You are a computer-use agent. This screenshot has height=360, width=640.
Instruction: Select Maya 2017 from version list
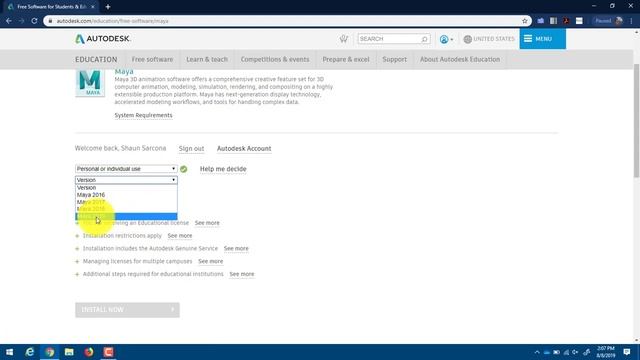[x=126, y=202]
